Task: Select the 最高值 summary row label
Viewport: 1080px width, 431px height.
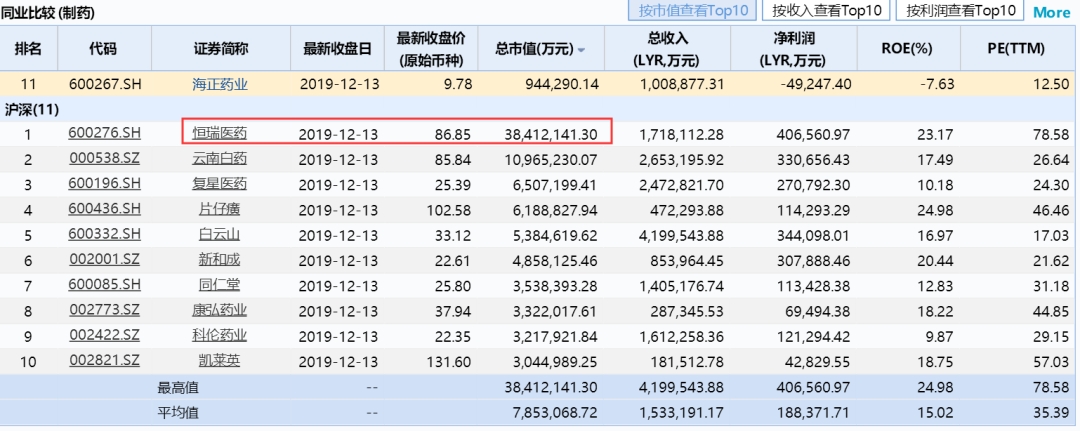Action: click(x=178, y=388)
